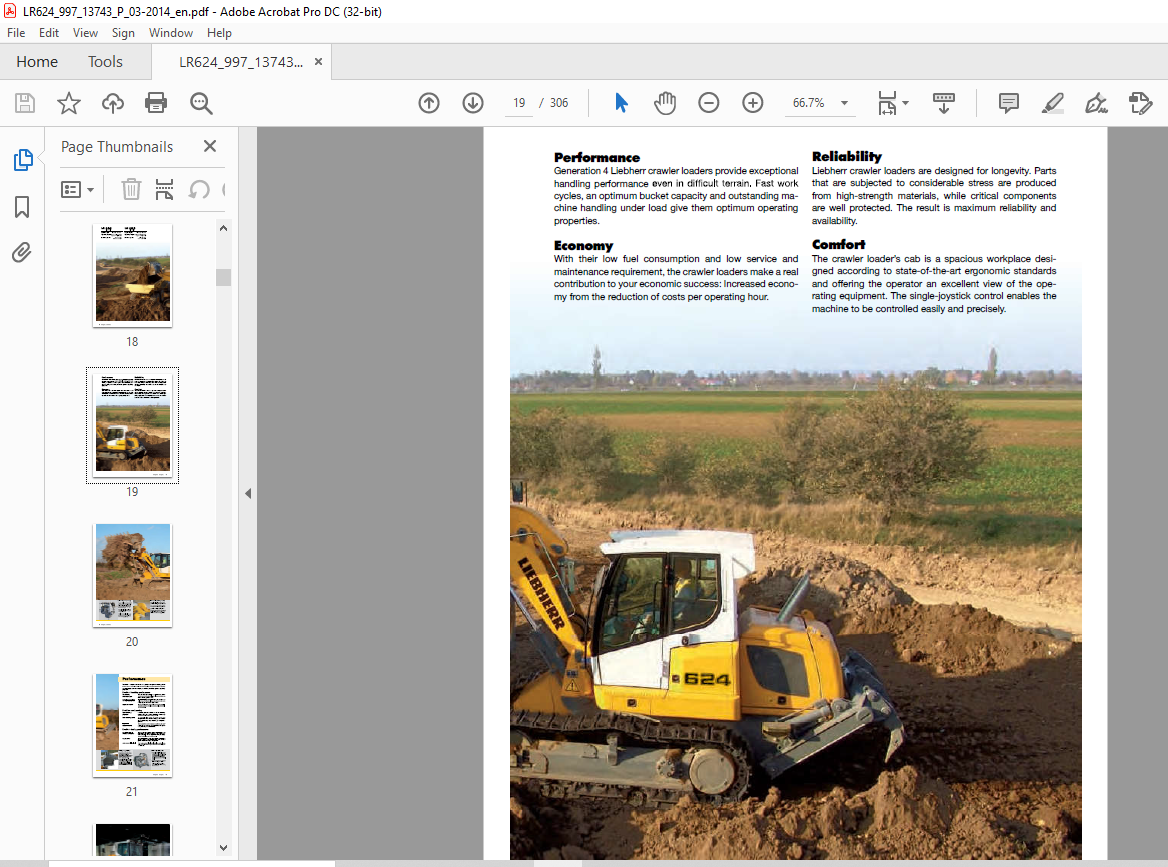
Task: Delete selected page with trash icon
Action: pos(131,189)
